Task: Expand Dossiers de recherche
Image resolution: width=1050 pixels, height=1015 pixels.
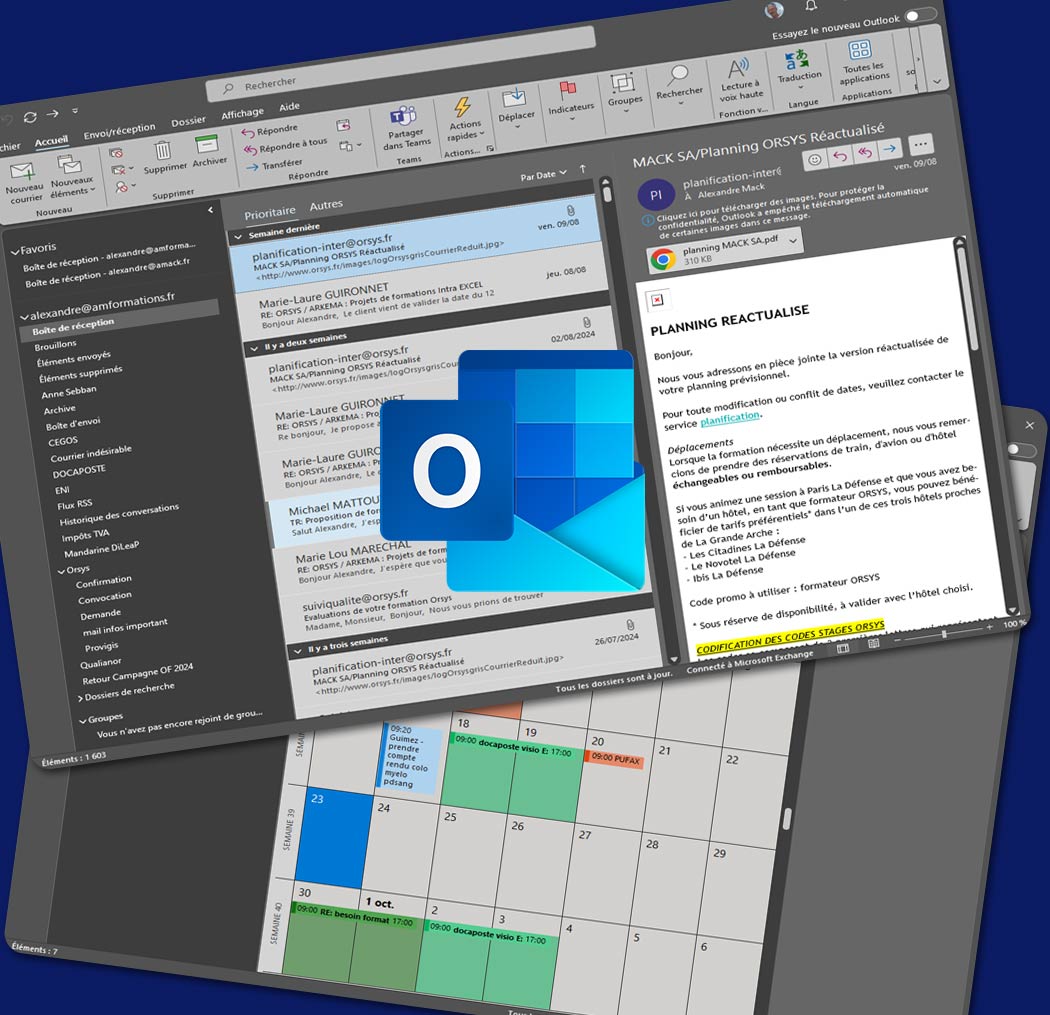Action: pyautogui.click(x=80, y=698)
